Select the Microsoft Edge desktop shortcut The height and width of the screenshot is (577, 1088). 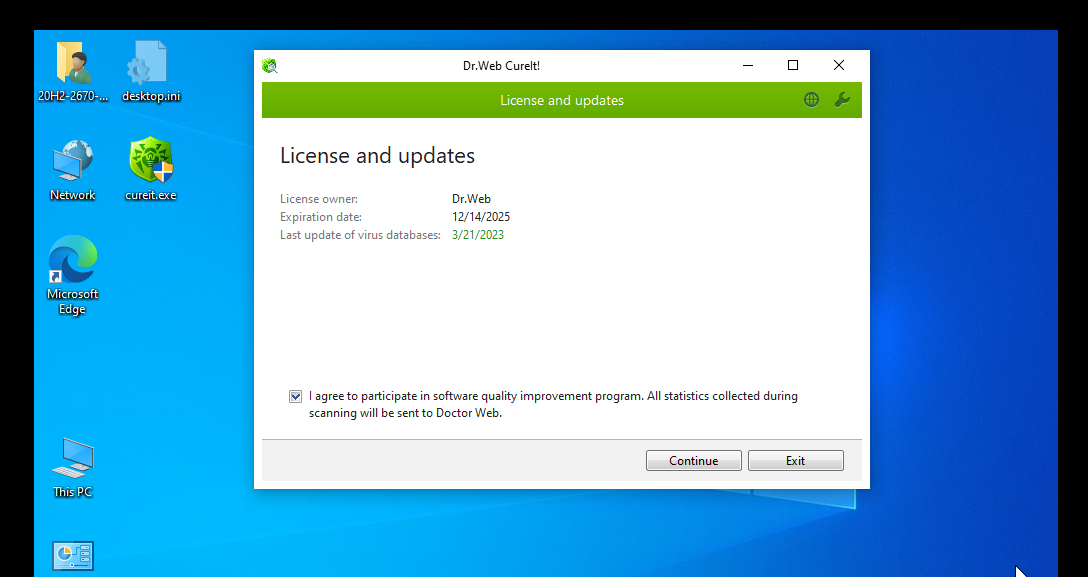[73, 275]
